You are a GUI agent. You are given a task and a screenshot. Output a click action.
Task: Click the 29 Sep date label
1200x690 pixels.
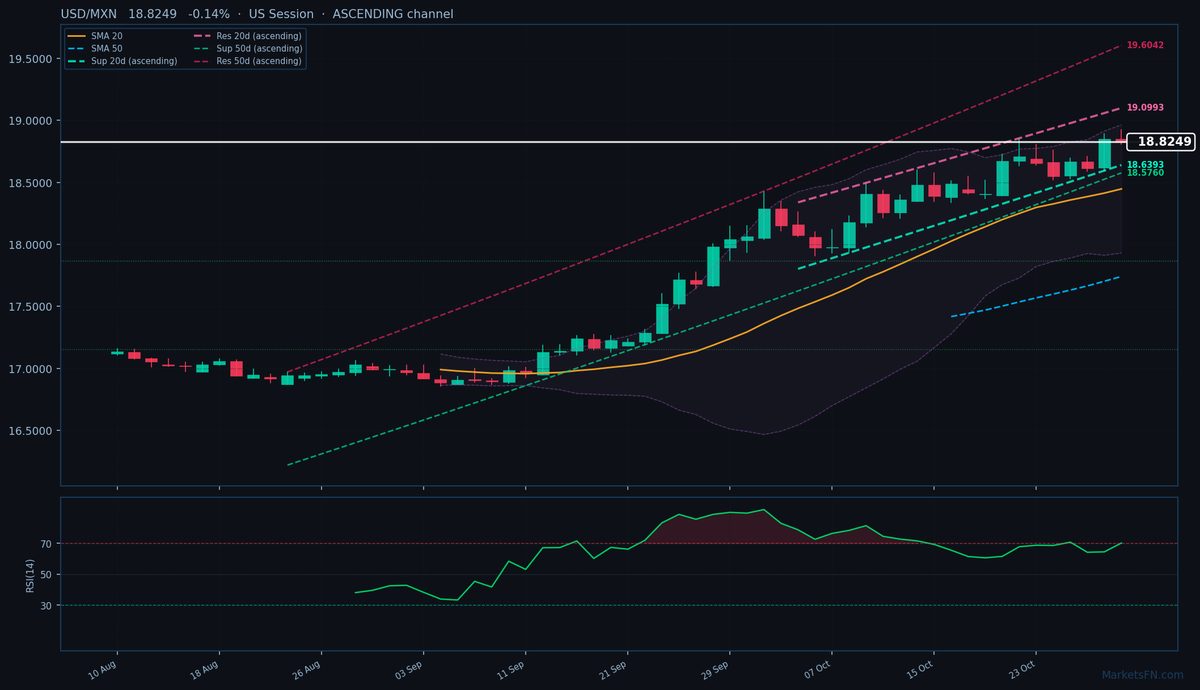714,669
